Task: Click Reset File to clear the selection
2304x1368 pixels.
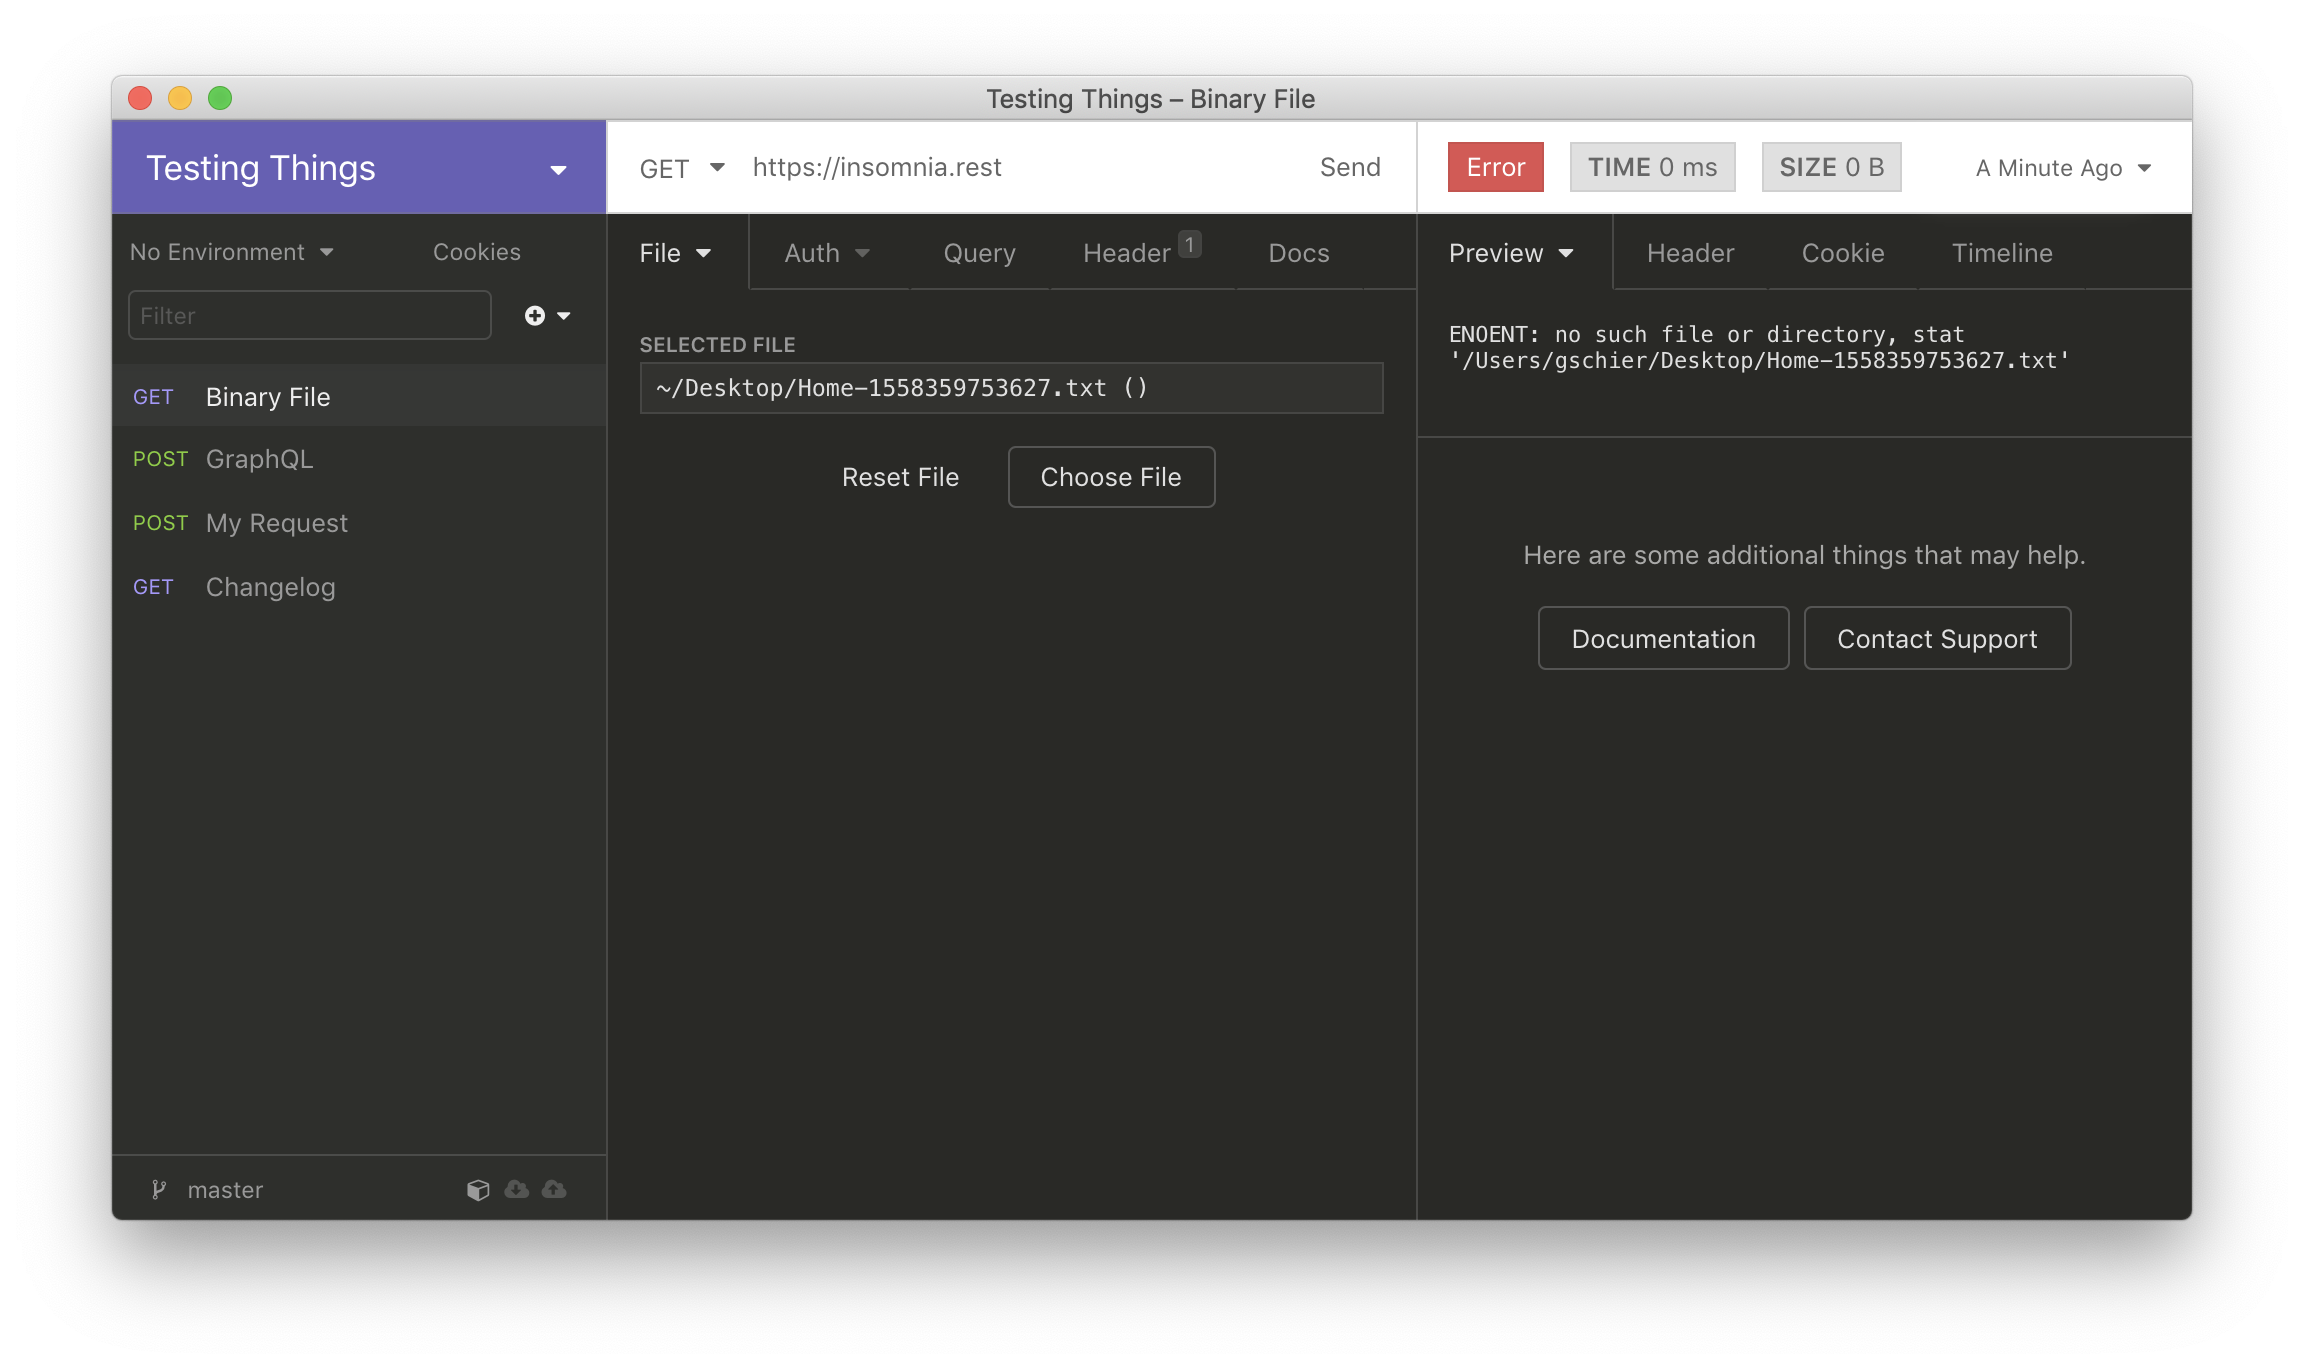Action: (900, 477)
